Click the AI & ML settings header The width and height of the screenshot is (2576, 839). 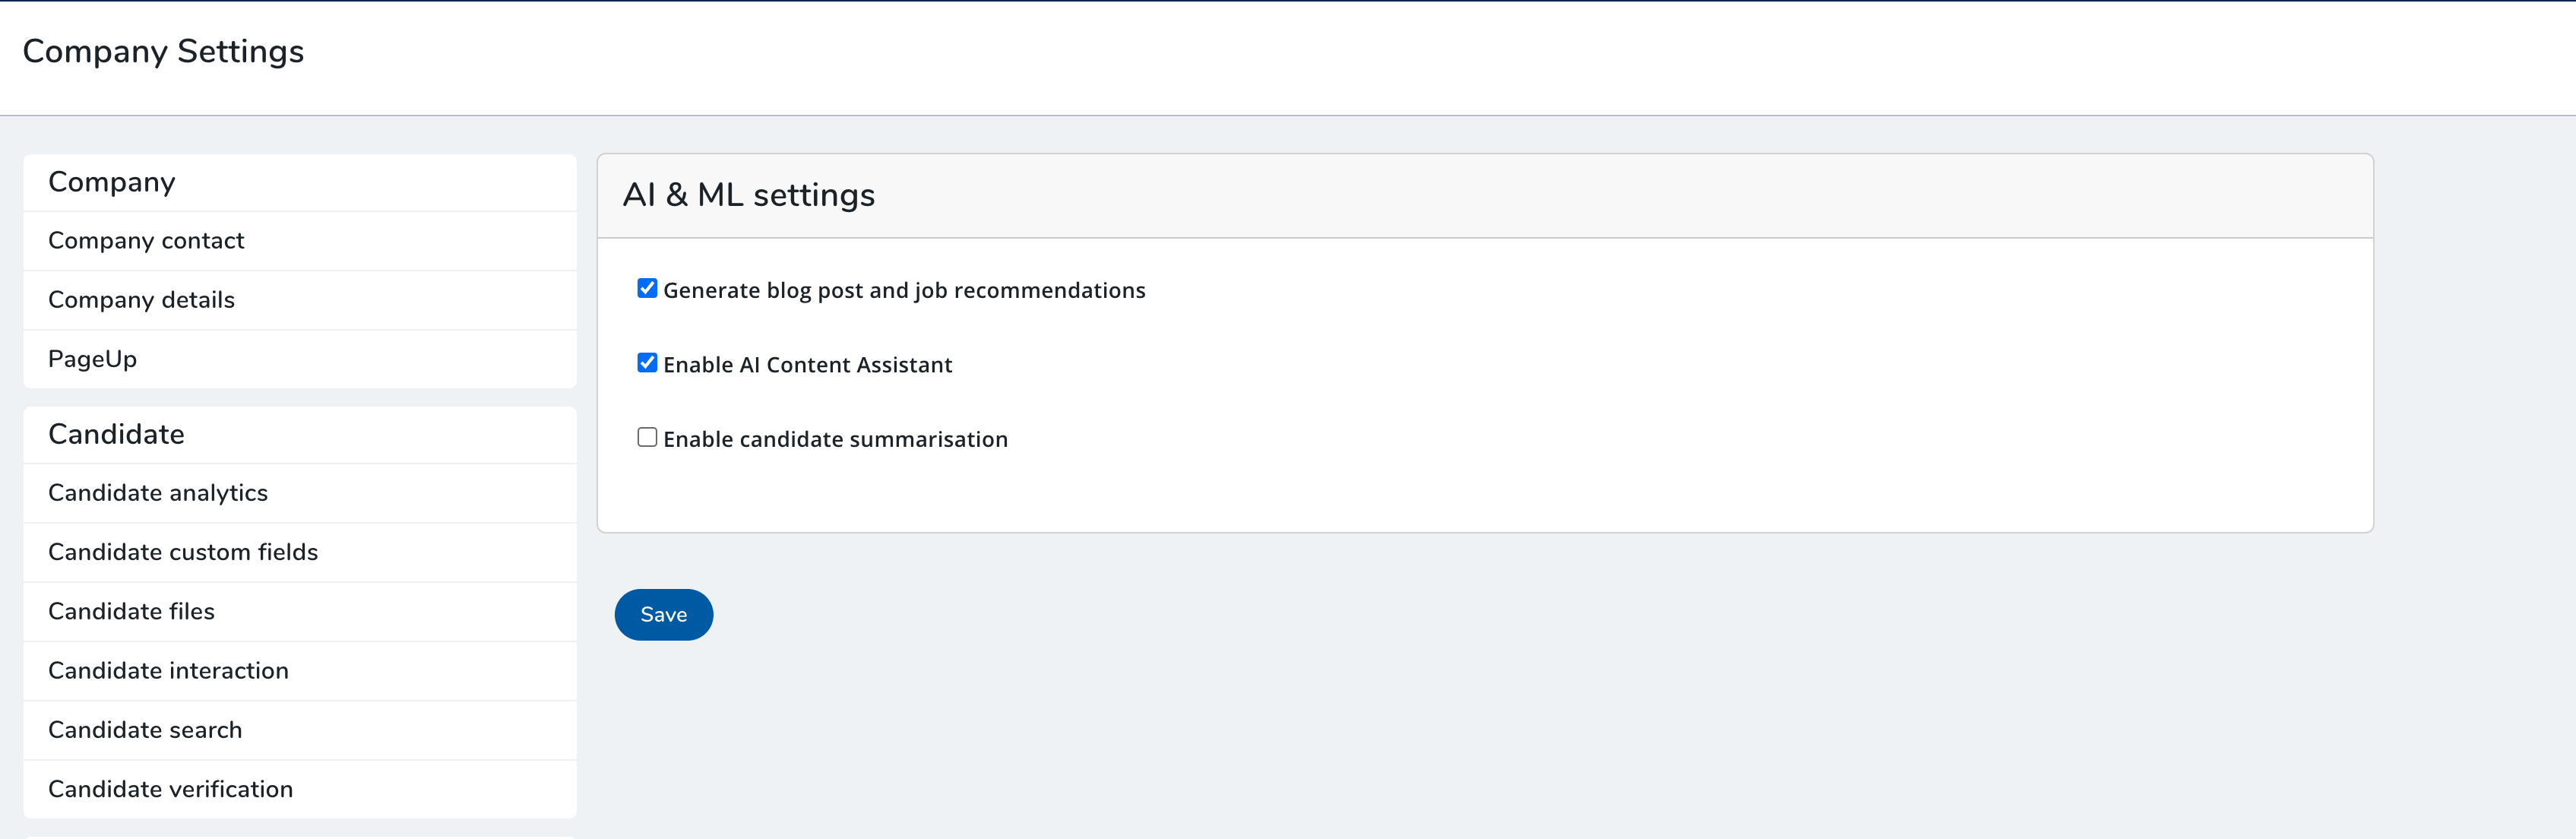point(748,195)
